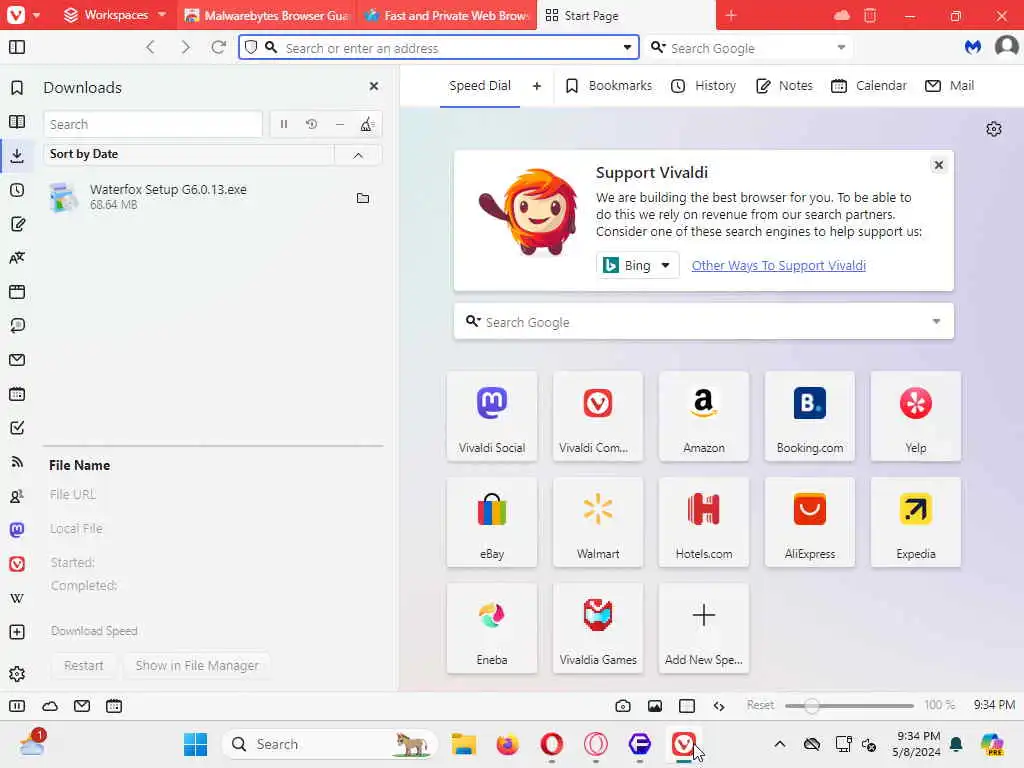Click Show in File Manager button
1024x768 pixels.
tap(197, 665)
